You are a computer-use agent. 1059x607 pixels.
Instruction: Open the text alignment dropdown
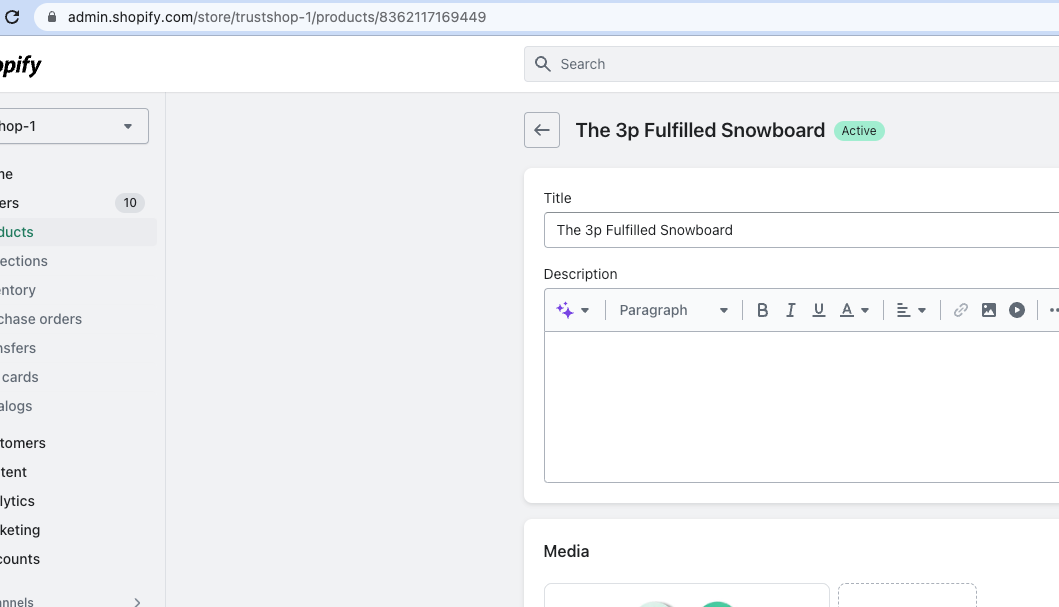coord(910,310)
